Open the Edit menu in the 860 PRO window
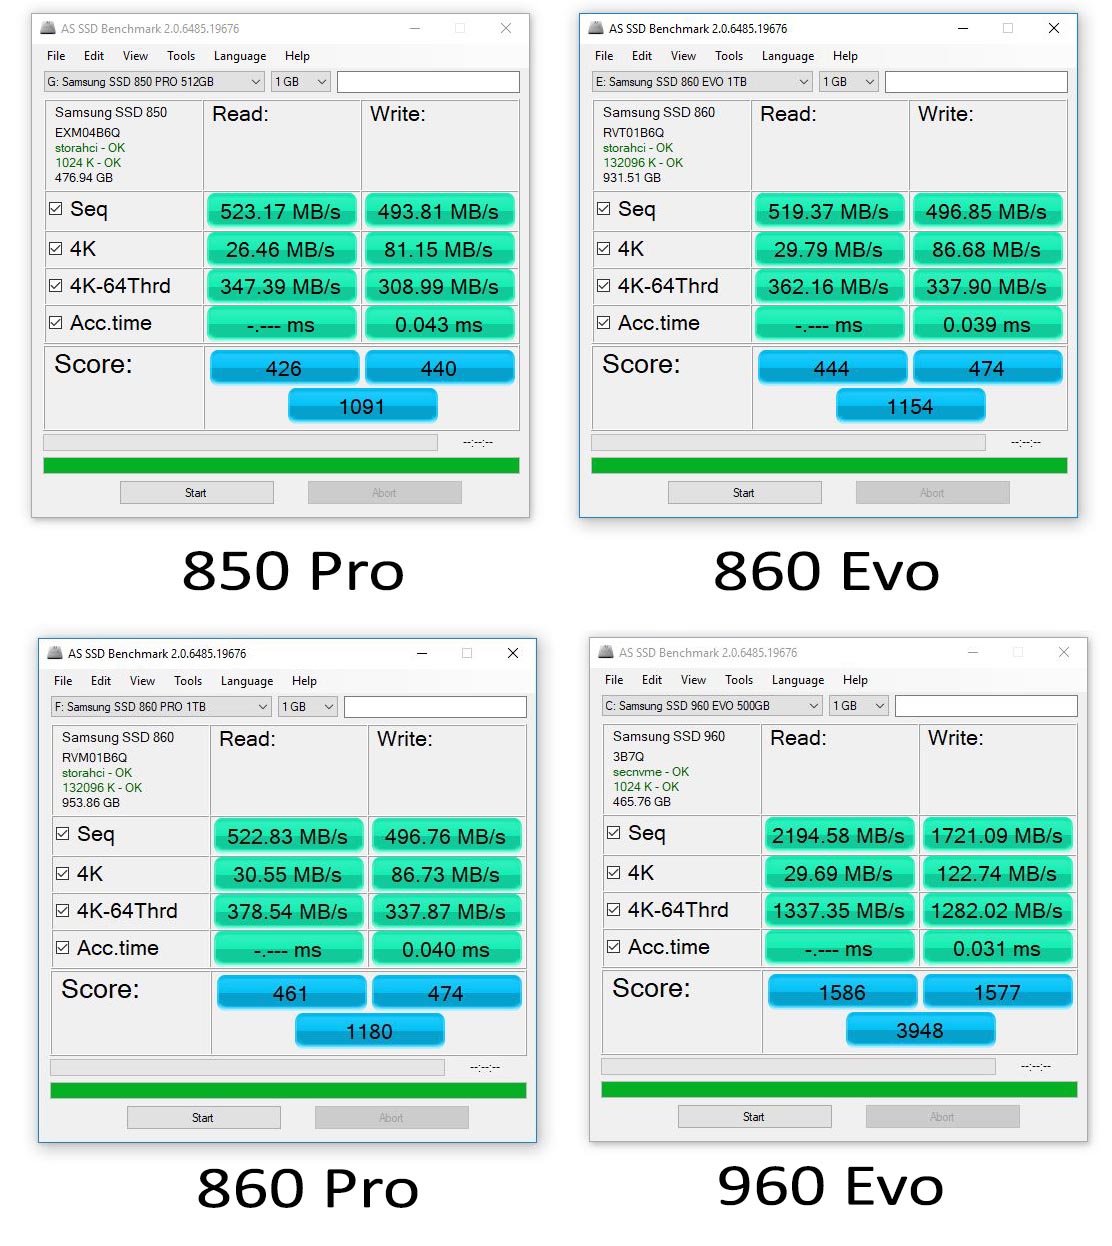The image size is (1112, 1246). [x=101, y=681]
